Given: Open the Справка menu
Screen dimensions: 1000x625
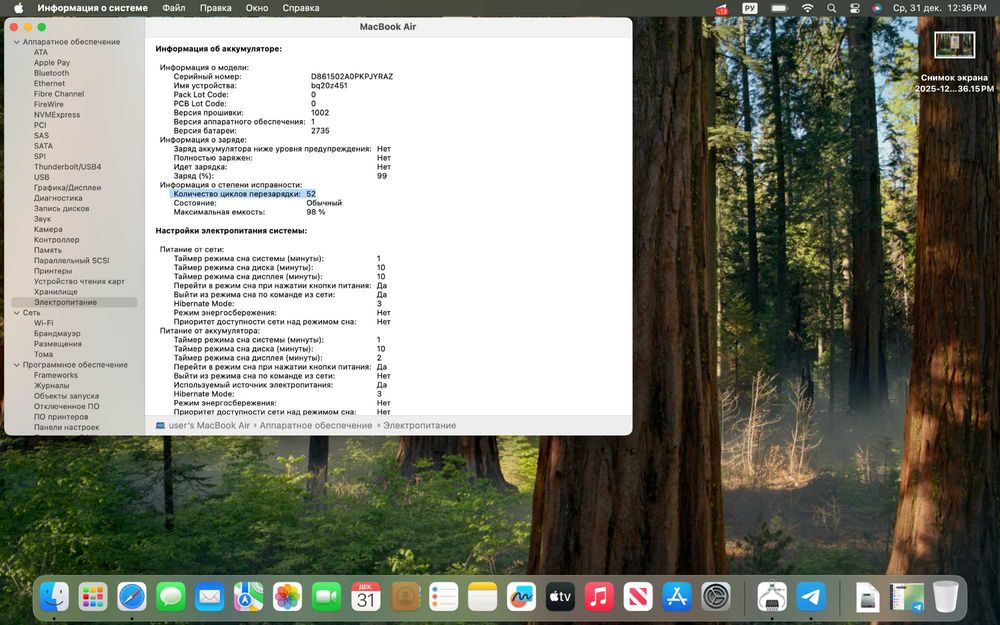Looking at the screenshot, I should tap(300, 8).
